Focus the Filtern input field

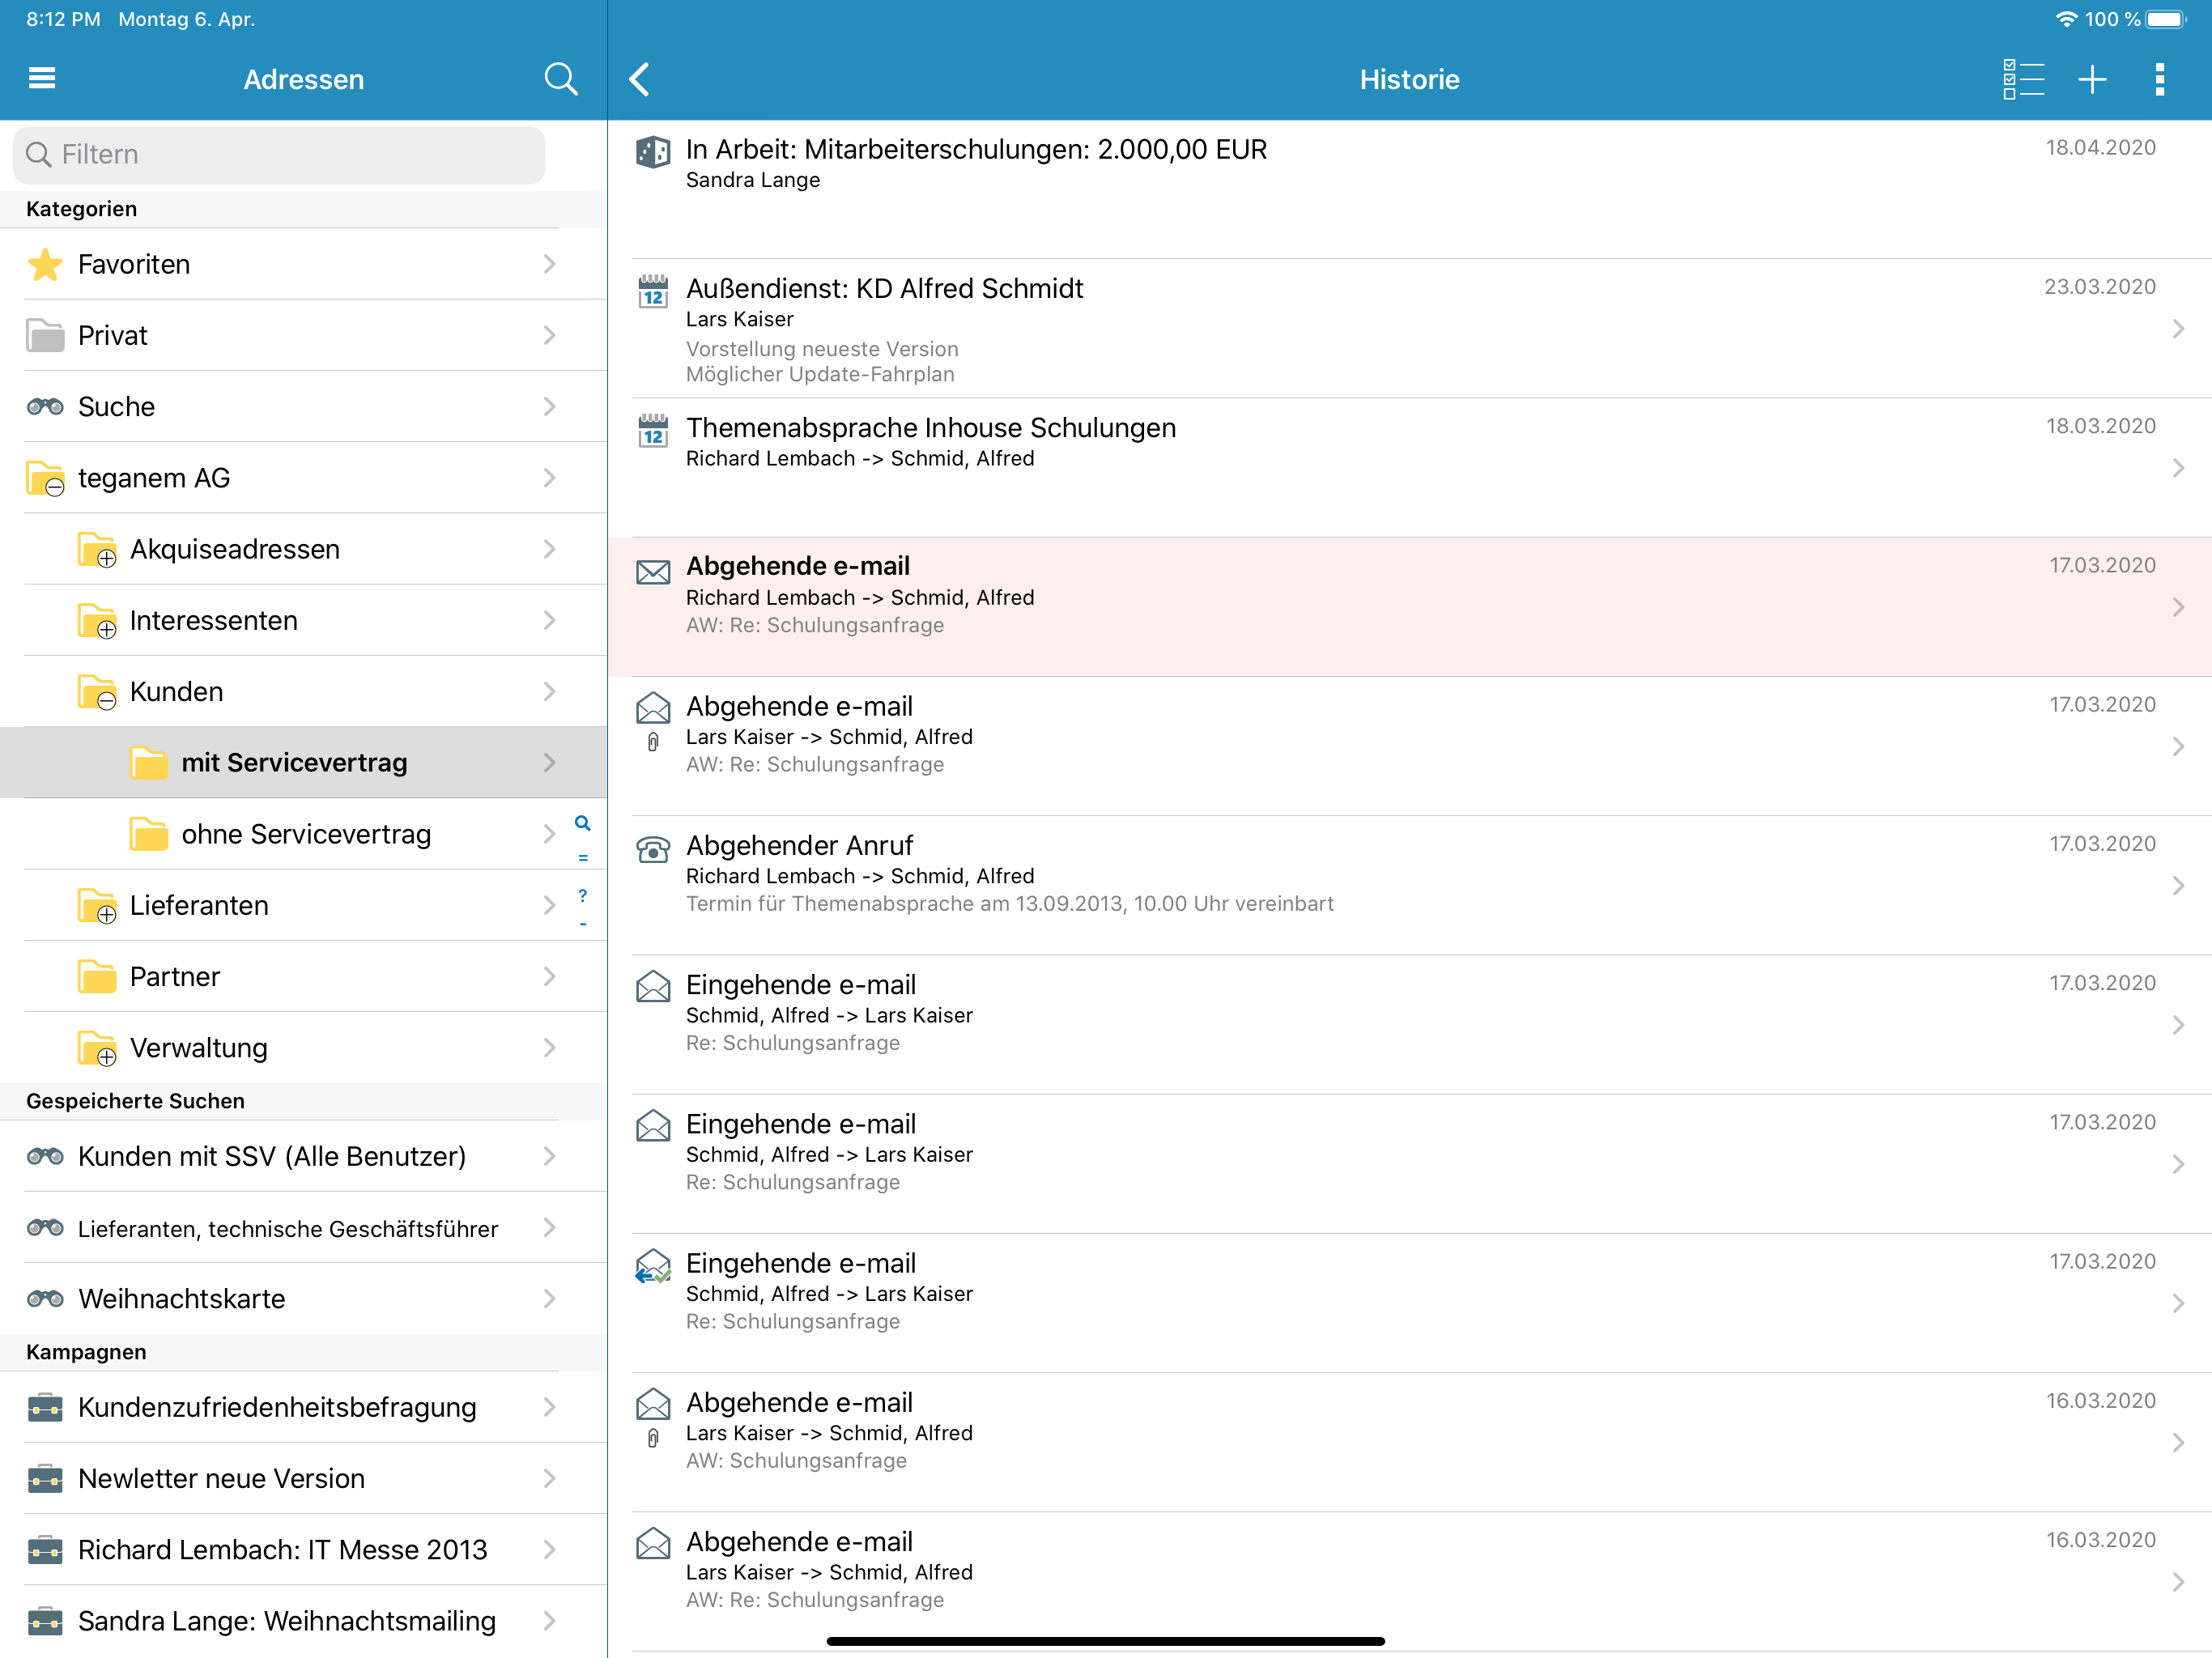click(279, 154)
